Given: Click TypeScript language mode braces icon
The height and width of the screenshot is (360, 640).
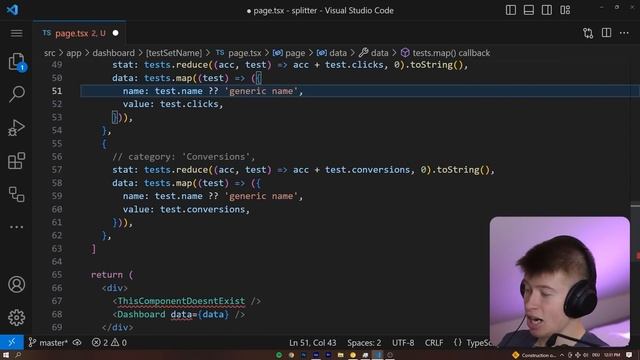Looking at the screenshot, I should 458,342.
